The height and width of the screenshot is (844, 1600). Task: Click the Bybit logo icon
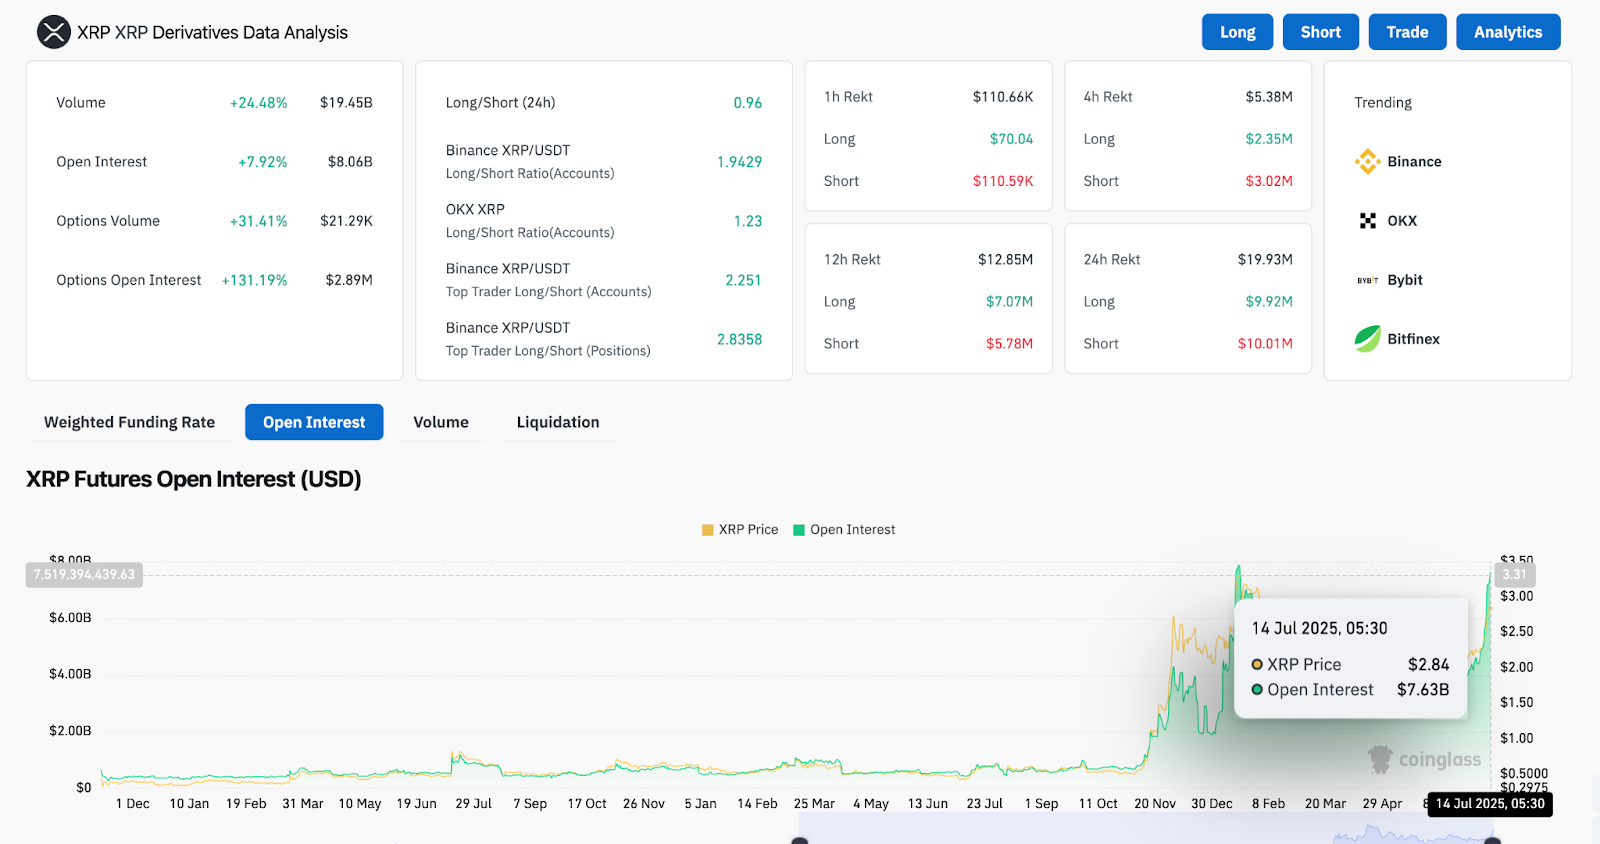pos(1367,280)
